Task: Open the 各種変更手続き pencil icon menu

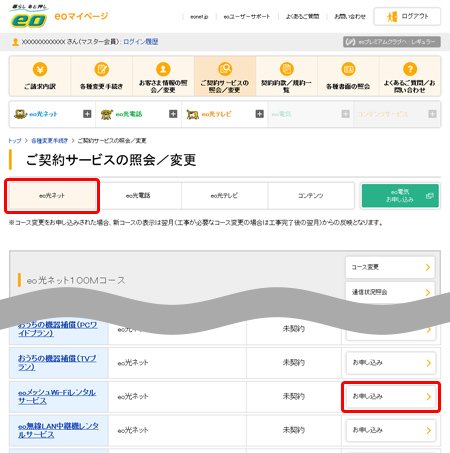Action: pos(102,76)
